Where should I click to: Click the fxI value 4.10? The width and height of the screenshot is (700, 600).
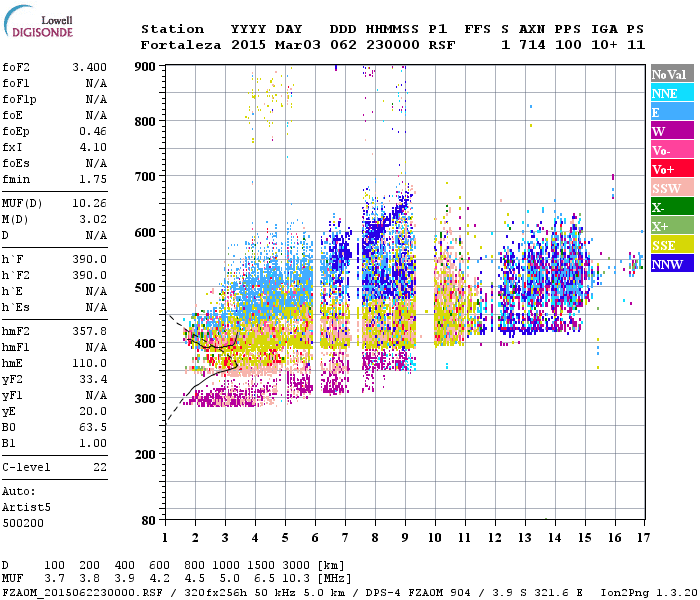coord(93,147)
